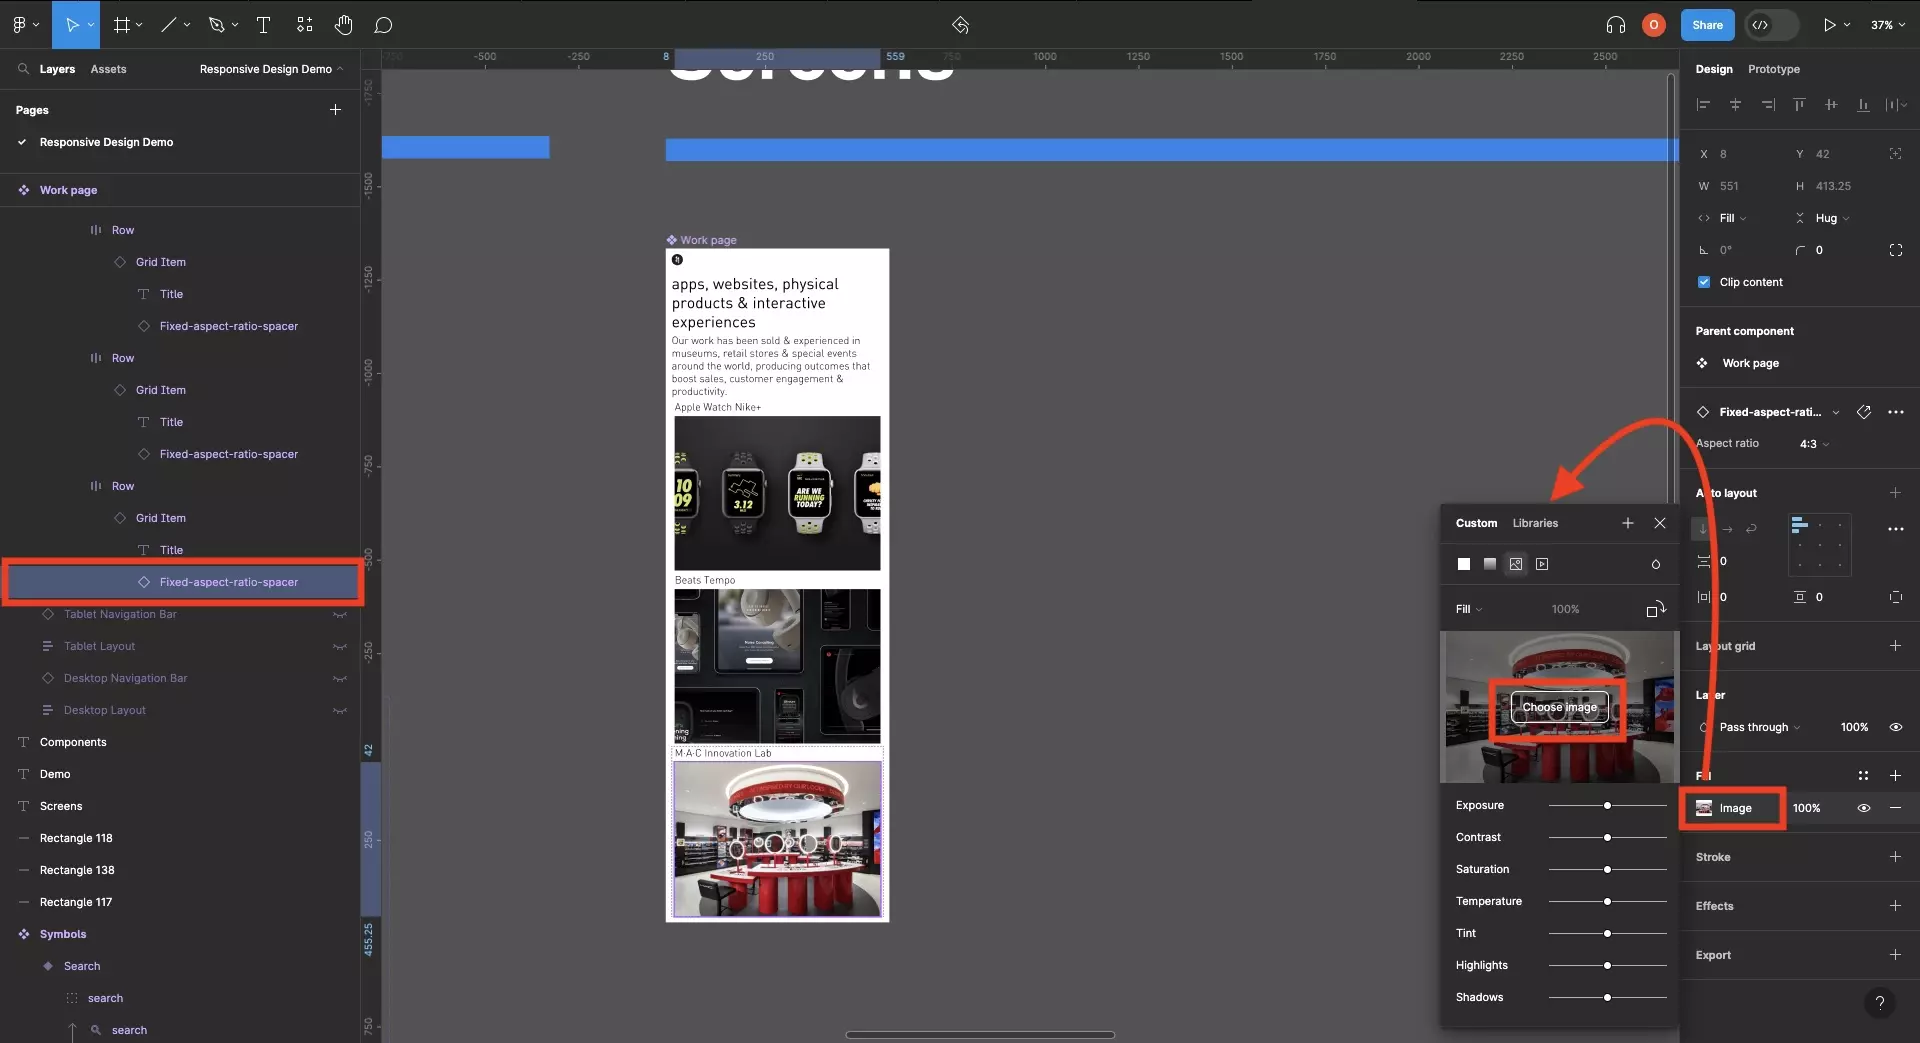
Task: Align vertical centers
Action: coord(1831,104)
